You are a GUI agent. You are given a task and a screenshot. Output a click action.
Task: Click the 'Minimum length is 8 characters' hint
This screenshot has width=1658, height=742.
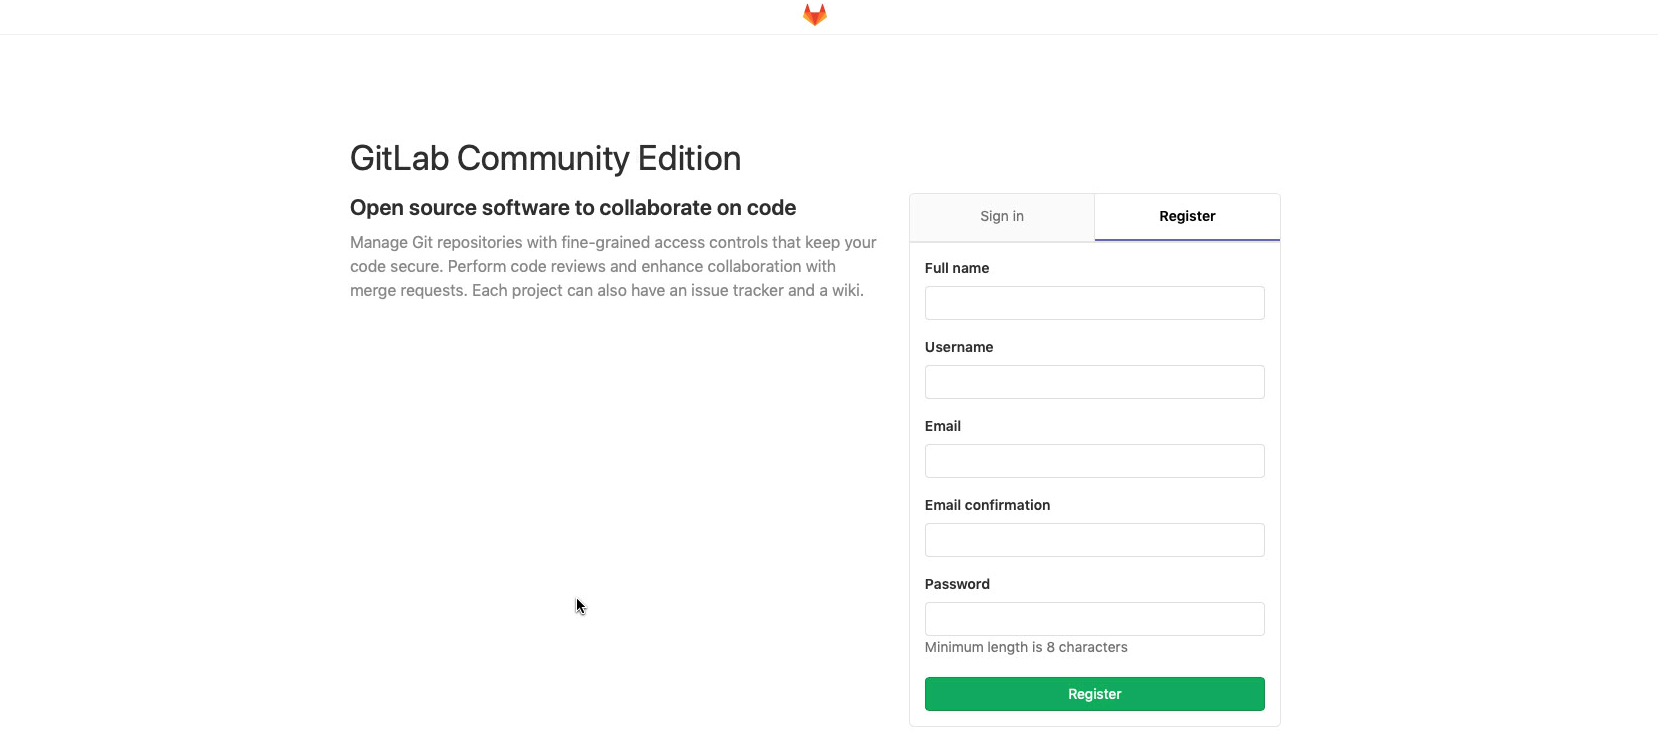(x=1025, y=647)
